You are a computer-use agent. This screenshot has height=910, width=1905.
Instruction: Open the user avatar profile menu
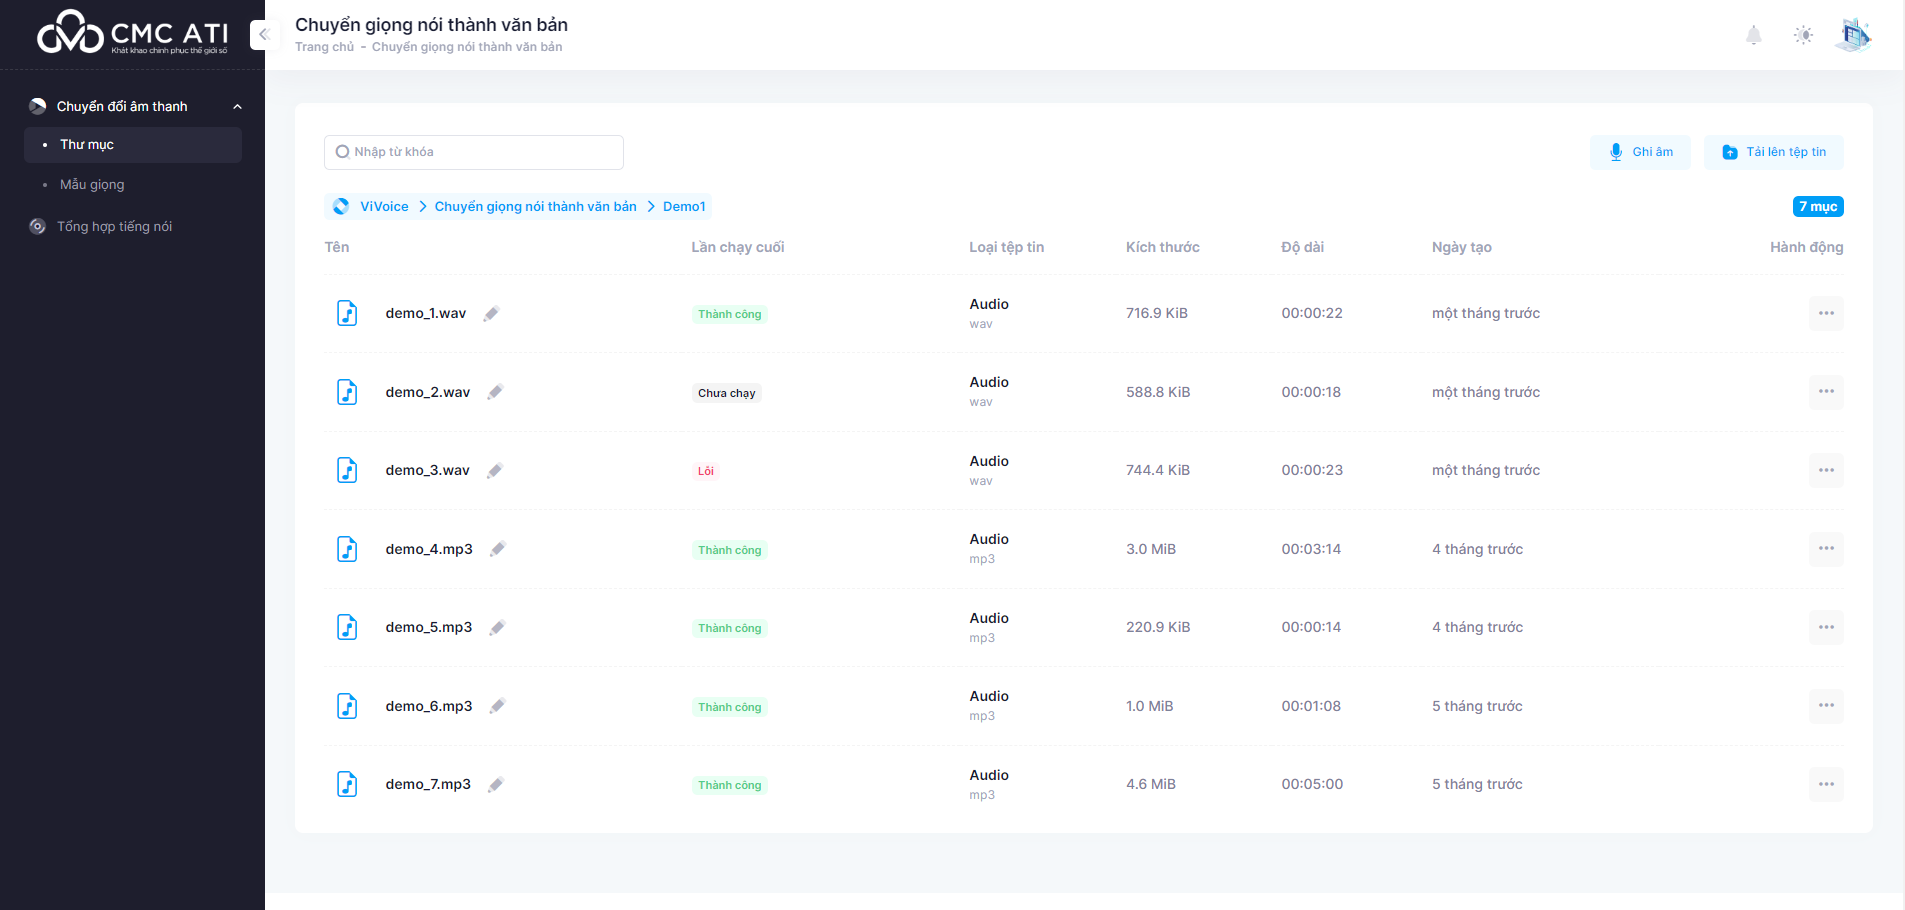pyautogui.click(x=1853, y=36)
